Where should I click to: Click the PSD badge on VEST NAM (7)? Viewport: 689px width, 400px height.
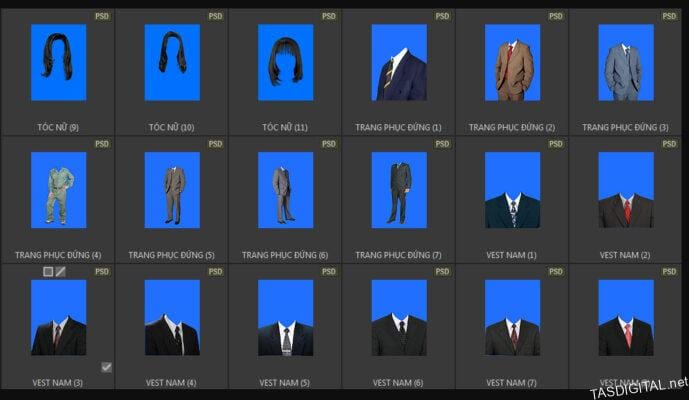tap(555, 272)
